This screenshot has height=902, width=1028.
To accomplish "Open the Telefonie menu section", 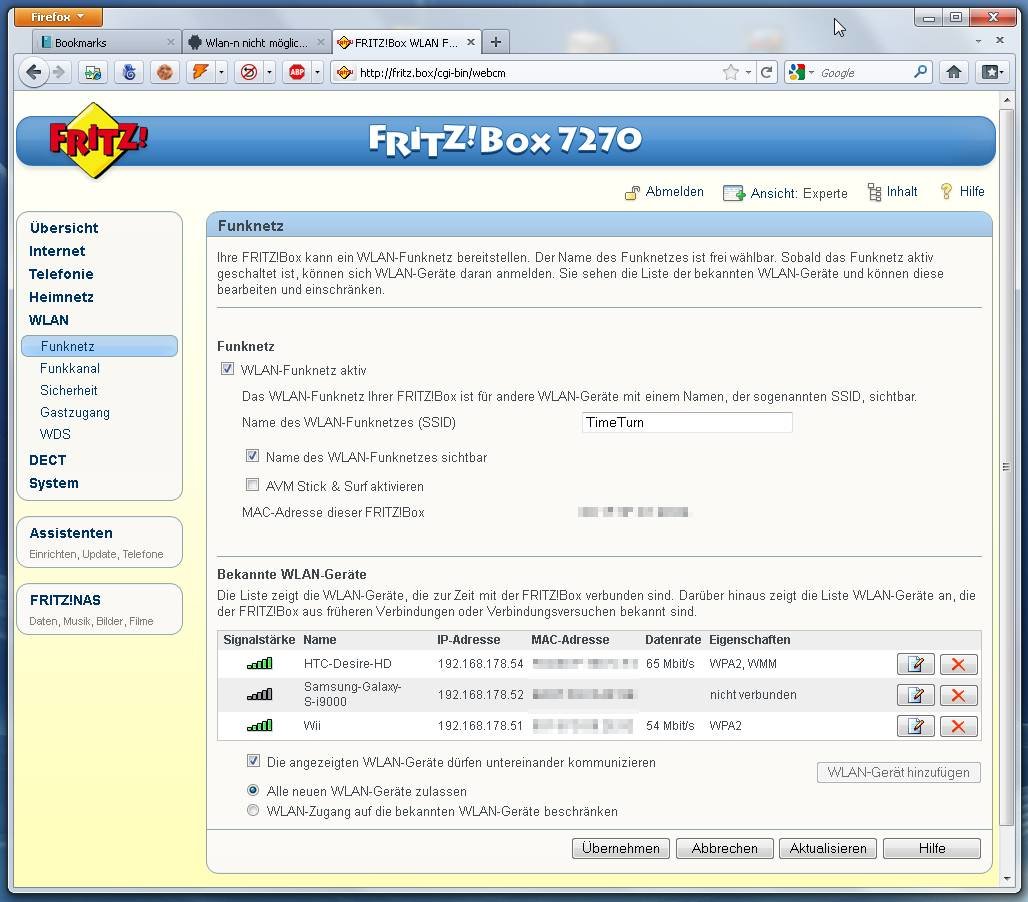I will pyautogui.click(x=61, y=274).
